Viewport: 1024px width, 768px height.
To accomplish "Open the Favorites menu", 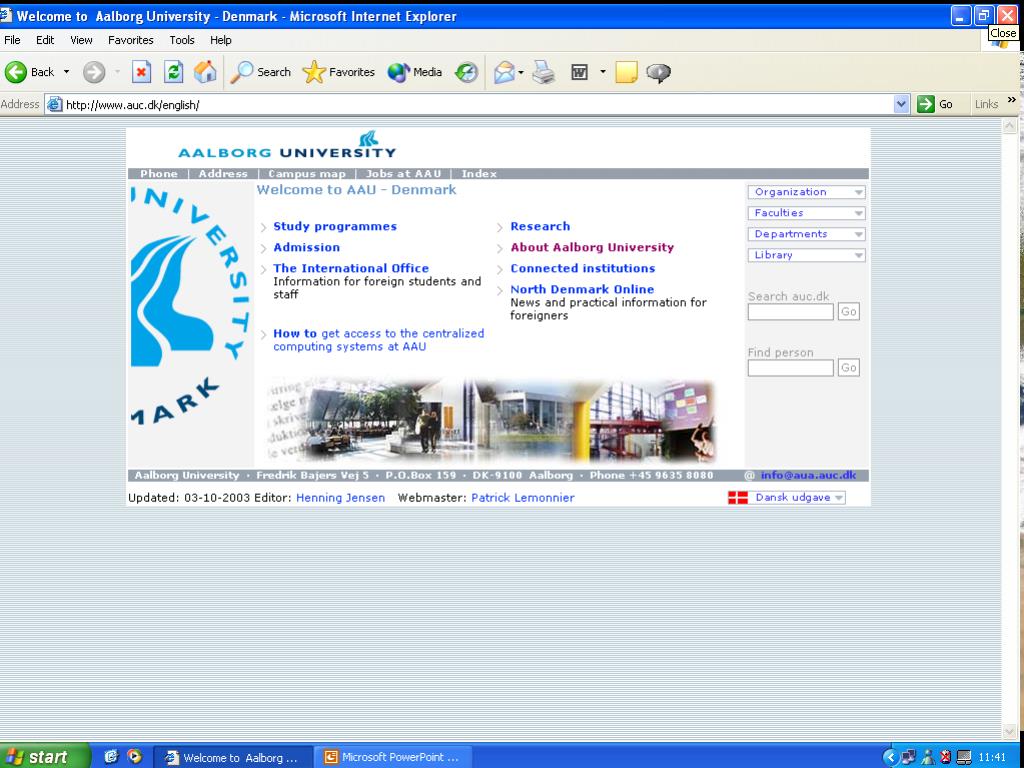I will coord(131,40).
